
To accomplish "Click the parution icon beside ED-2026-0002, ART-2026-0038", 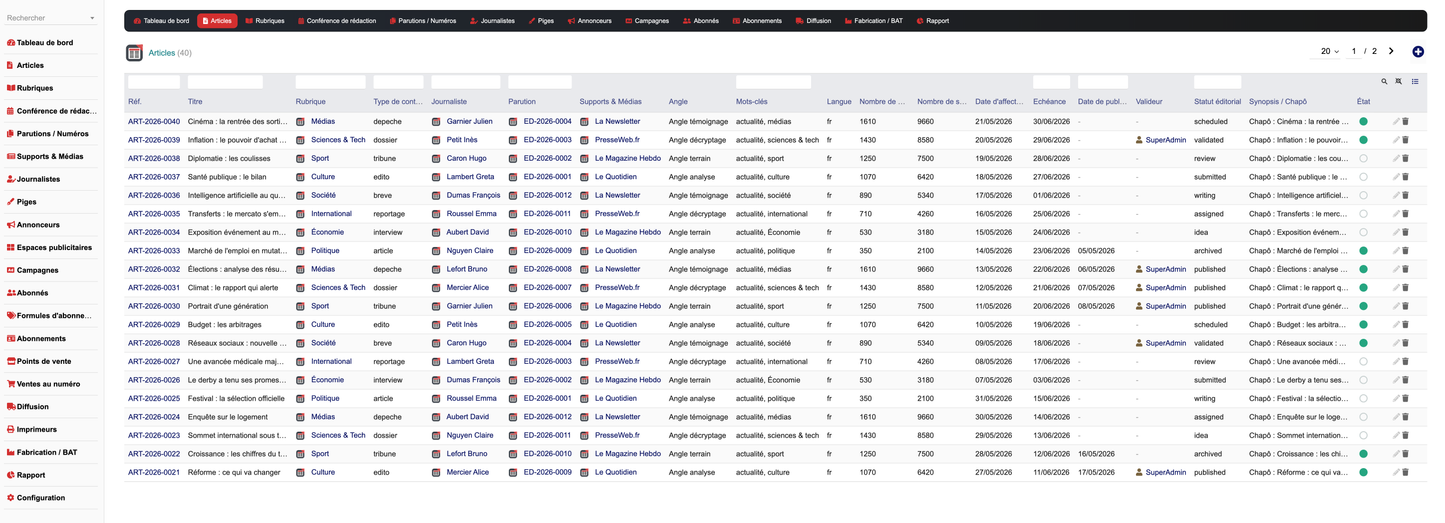I will (513, 158).
